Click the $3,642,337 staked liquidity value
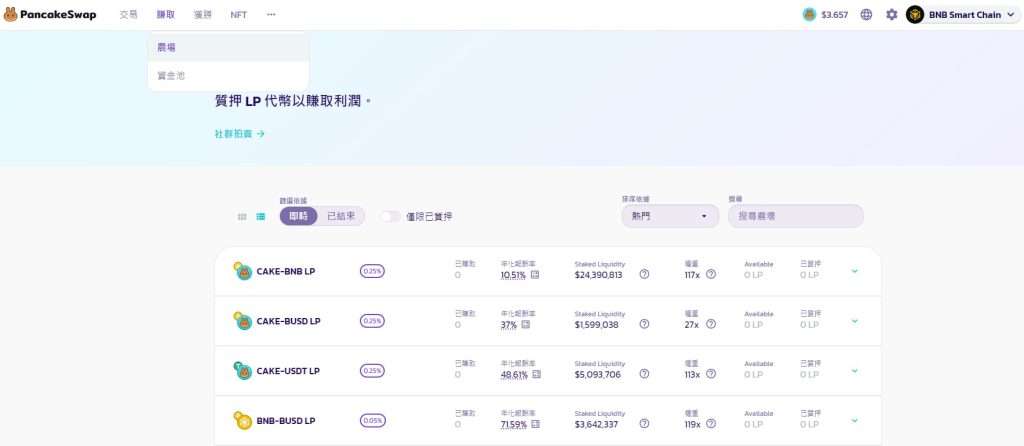 click(x=598, y=424)
